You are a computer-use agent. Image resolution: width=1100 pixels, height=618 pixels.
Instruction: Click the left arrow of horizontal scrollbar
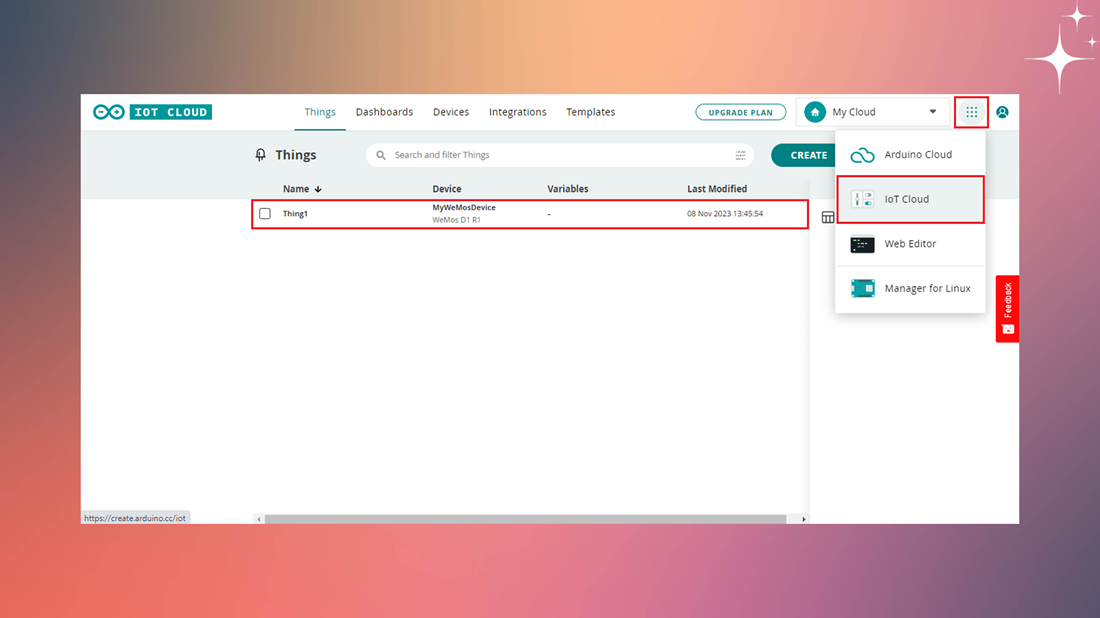(259, 519)
